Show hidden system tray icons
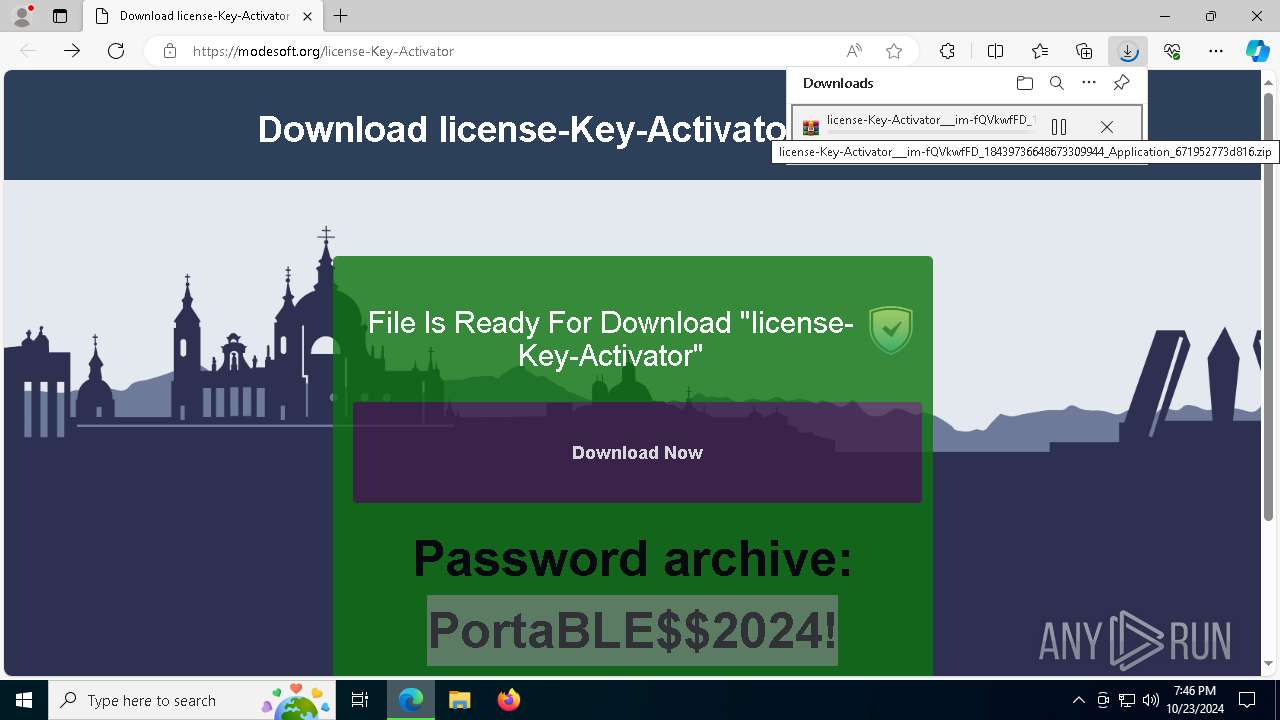Viewport: 1280px width, 720px height. pos(1078,700)
